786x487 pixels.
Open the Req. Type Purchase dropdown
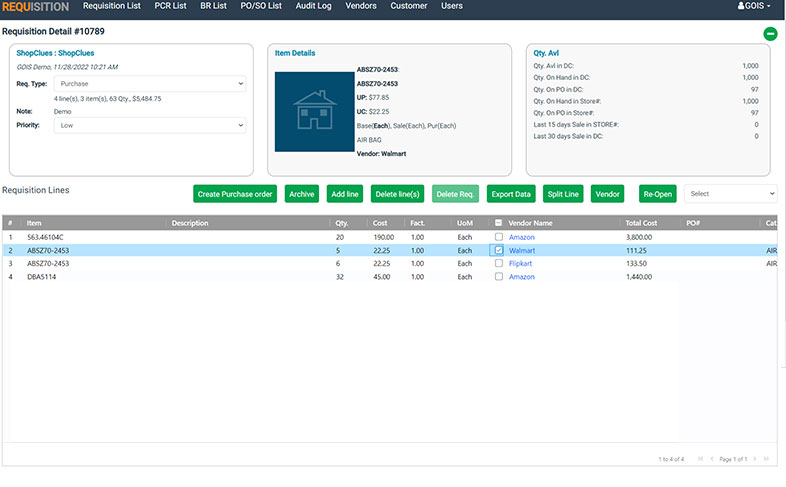(x=150, y=84)
